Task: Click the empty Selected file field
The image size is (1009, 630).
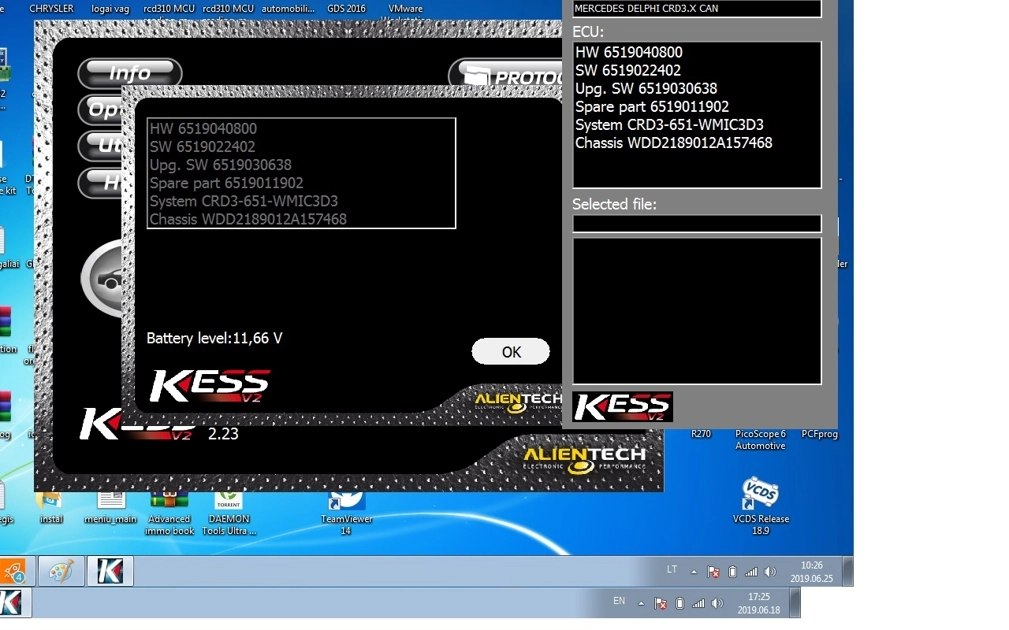Action: pos(697,223)
